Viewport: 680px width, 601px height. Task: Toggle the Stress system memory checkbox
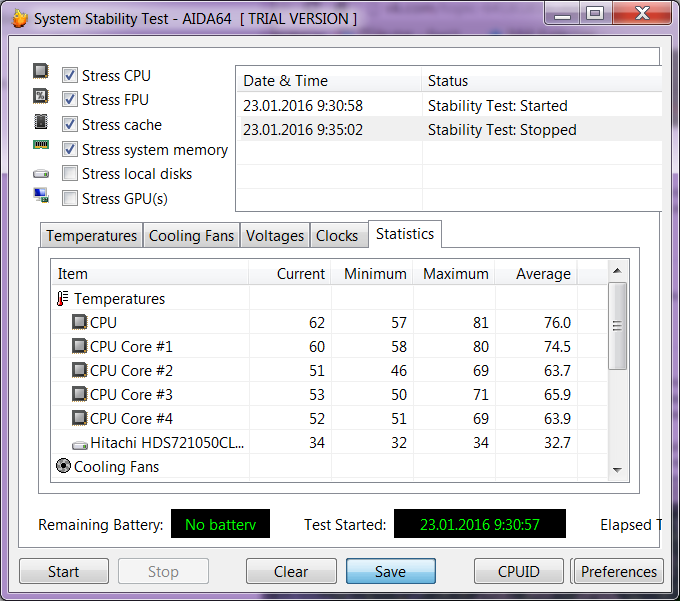[x=70, y=149]
